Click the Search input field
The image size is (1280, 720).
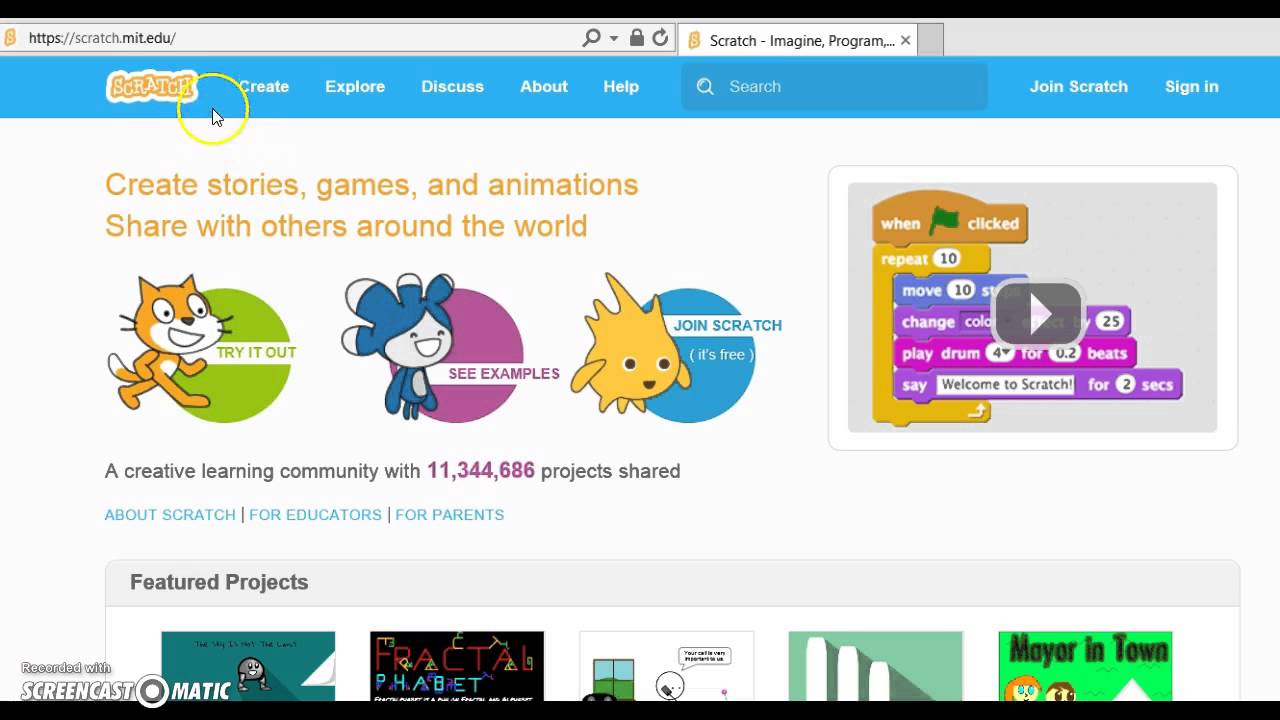[x=835, y=87]
